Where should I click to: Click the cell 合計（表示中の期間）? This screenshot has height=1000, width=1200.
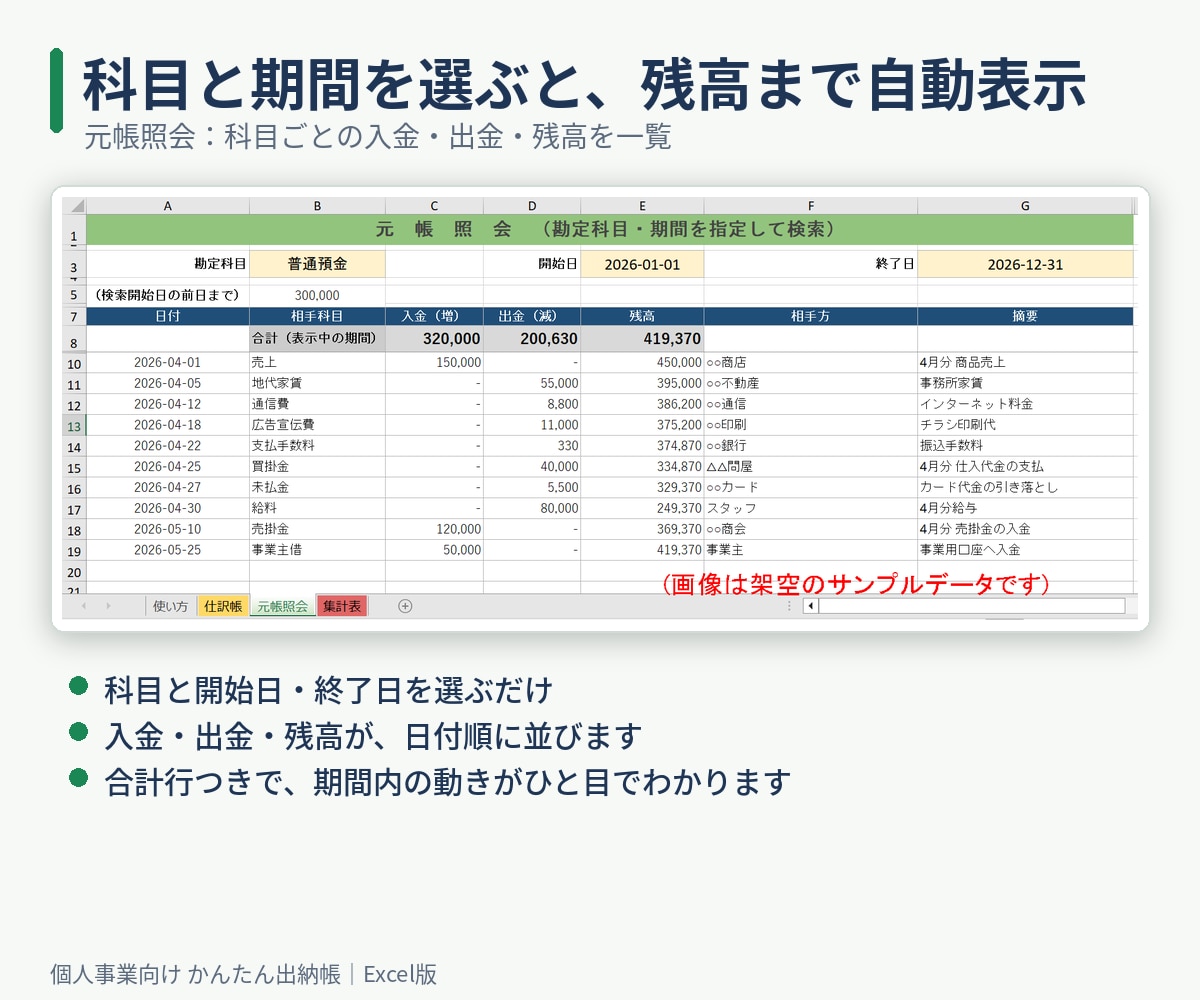pyautogui.click(x=317, y=338)
